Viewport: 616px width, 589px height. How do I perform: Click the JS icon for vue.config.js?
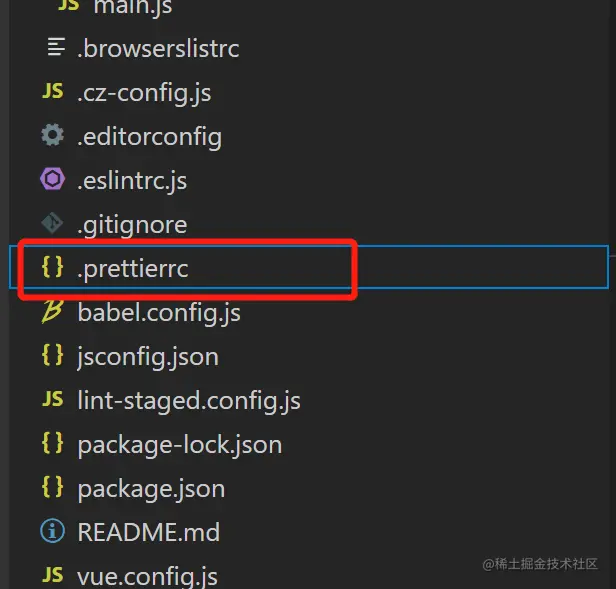coord(52,575)
